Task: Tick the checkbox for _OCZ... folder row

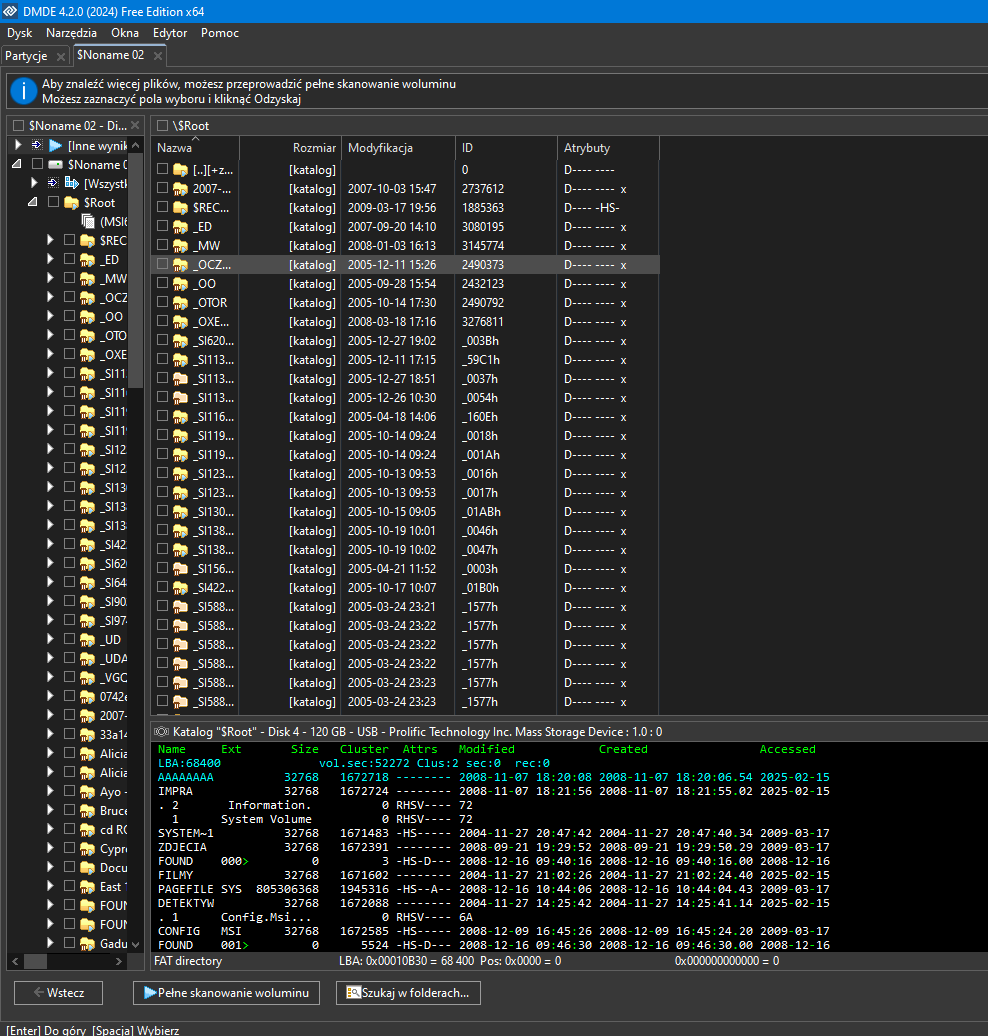Action: [x=163, y=264]
